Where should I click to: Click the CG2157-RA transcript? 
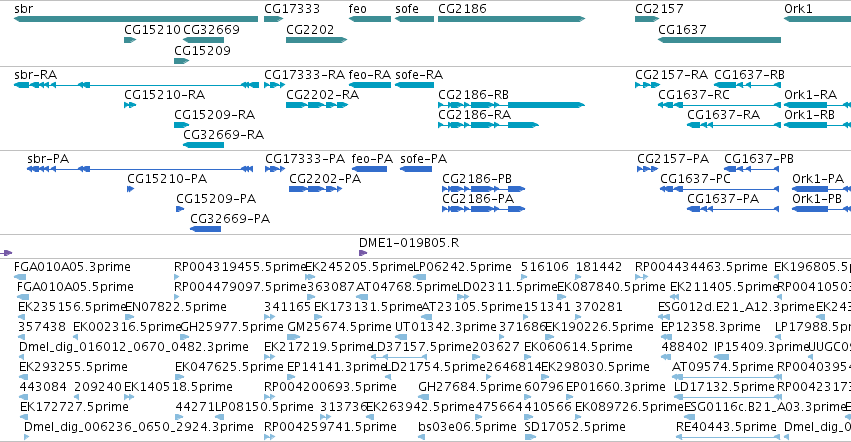(x=647, y=85)
